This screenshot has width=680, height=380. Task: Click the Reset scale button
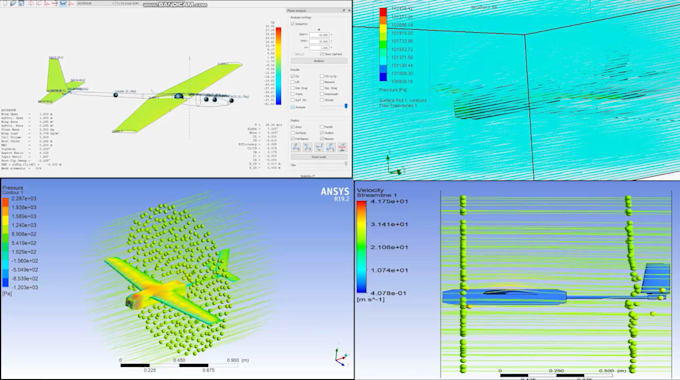click(x=319, y=157)
